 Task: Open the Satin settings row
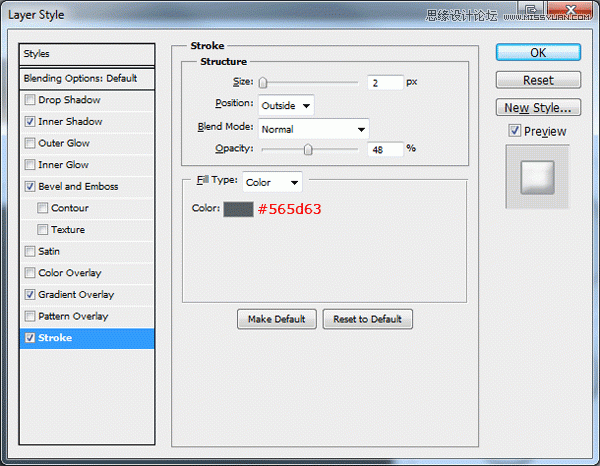pos(87,251)
